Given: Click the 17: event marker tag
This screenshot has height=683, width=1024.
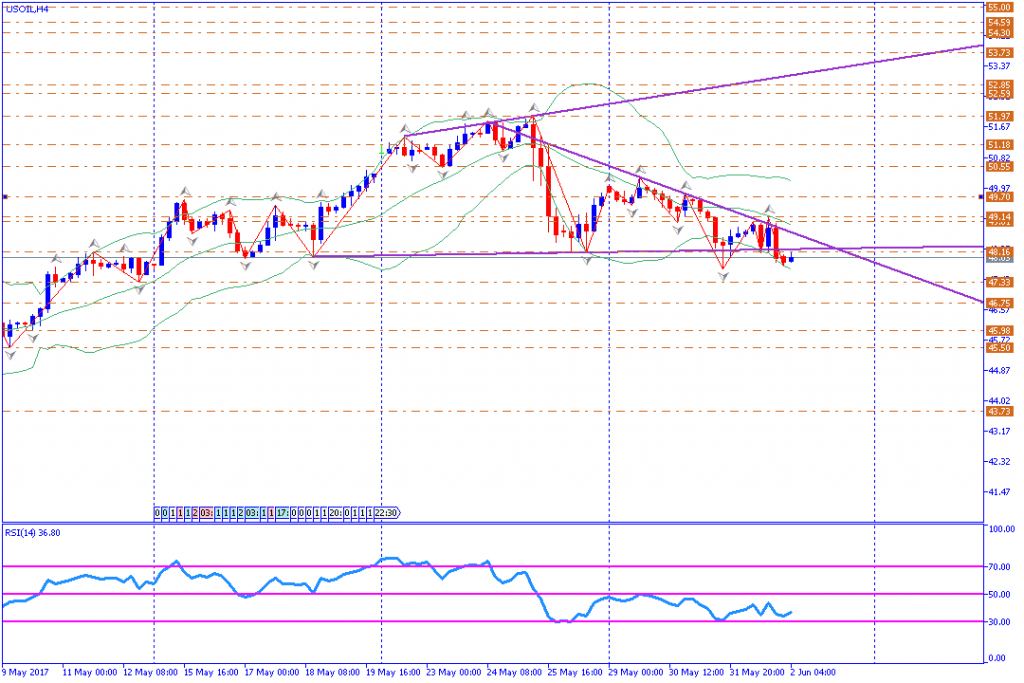Looking at the screenshot, I should tap(282, 513).
